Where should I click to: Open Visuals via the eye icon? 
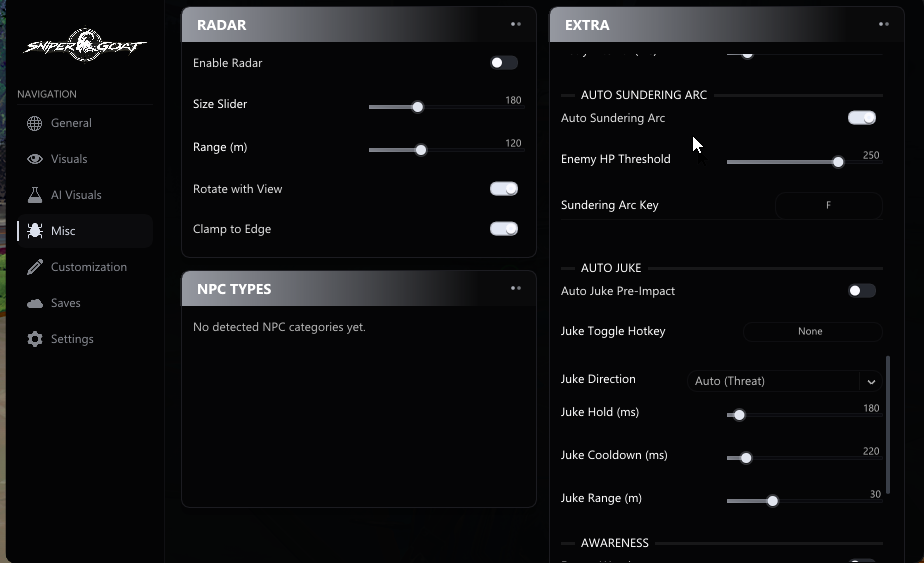(x=34, y=159)
